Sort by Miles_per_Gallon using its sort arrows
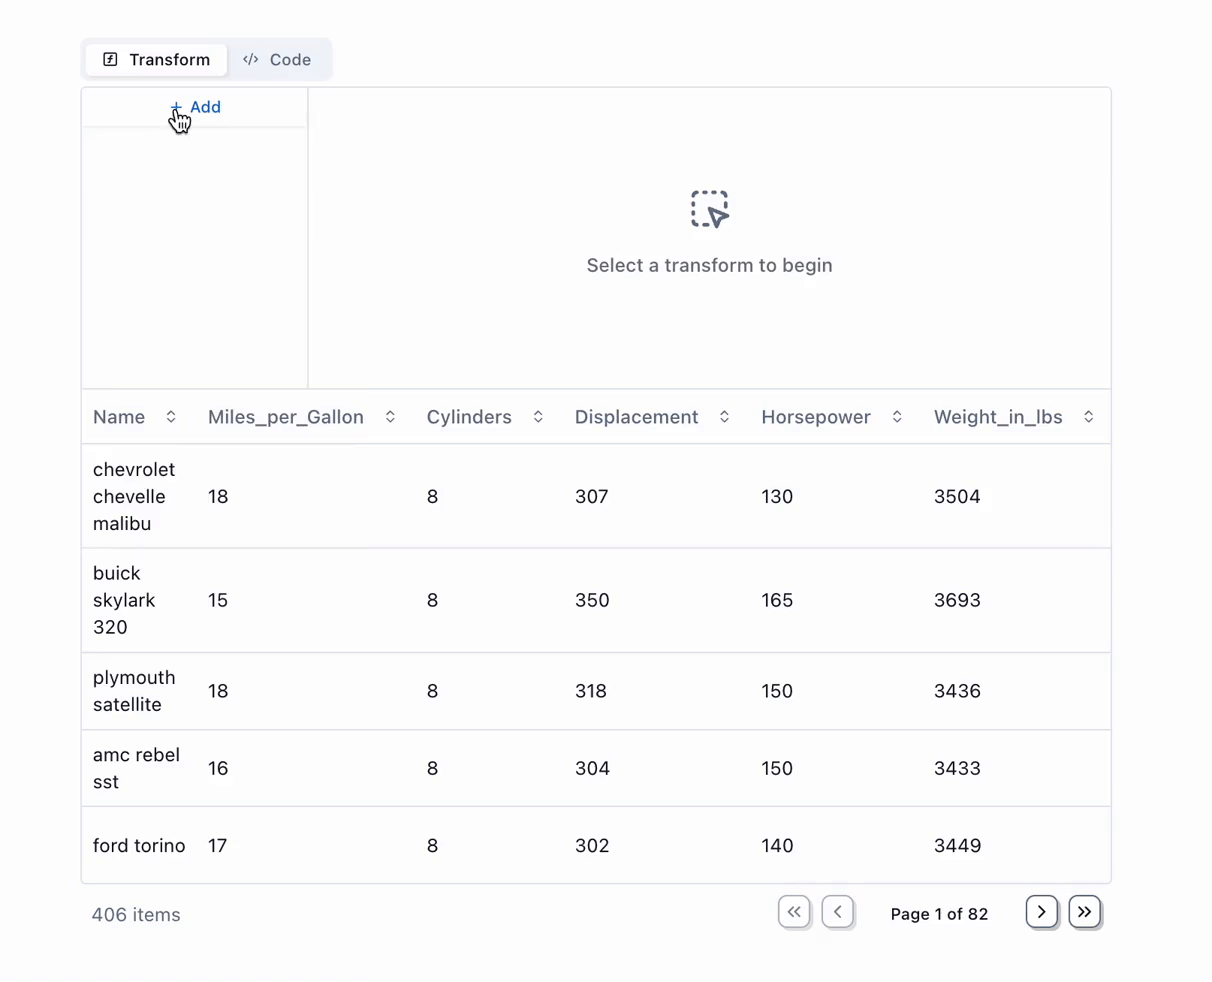The image size is (1212, 982). click(x=390, y=417)
